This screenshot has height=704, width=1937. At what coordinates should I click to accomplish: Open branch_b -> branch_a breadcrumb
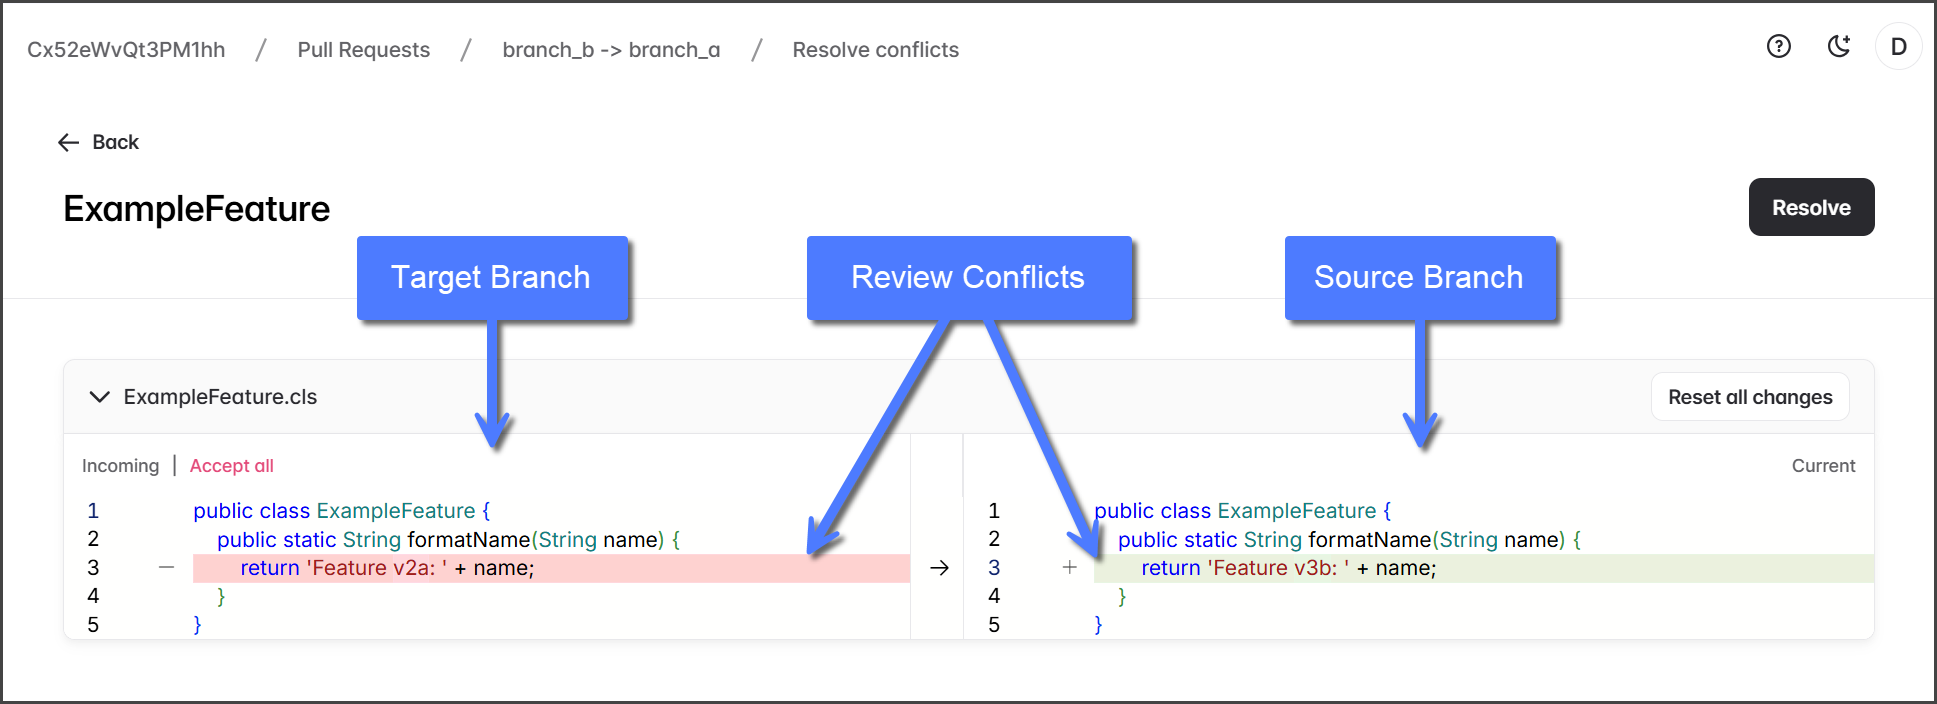tap(610, 50)
